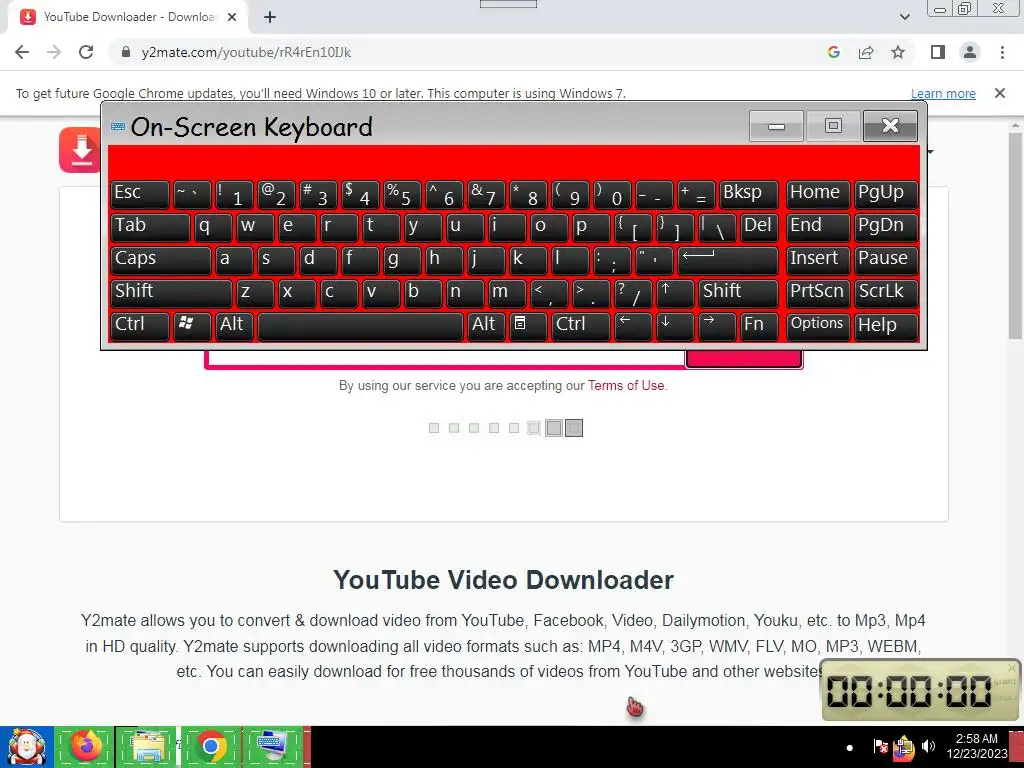
Task: Click the Home key
Action: pos(818,194)
